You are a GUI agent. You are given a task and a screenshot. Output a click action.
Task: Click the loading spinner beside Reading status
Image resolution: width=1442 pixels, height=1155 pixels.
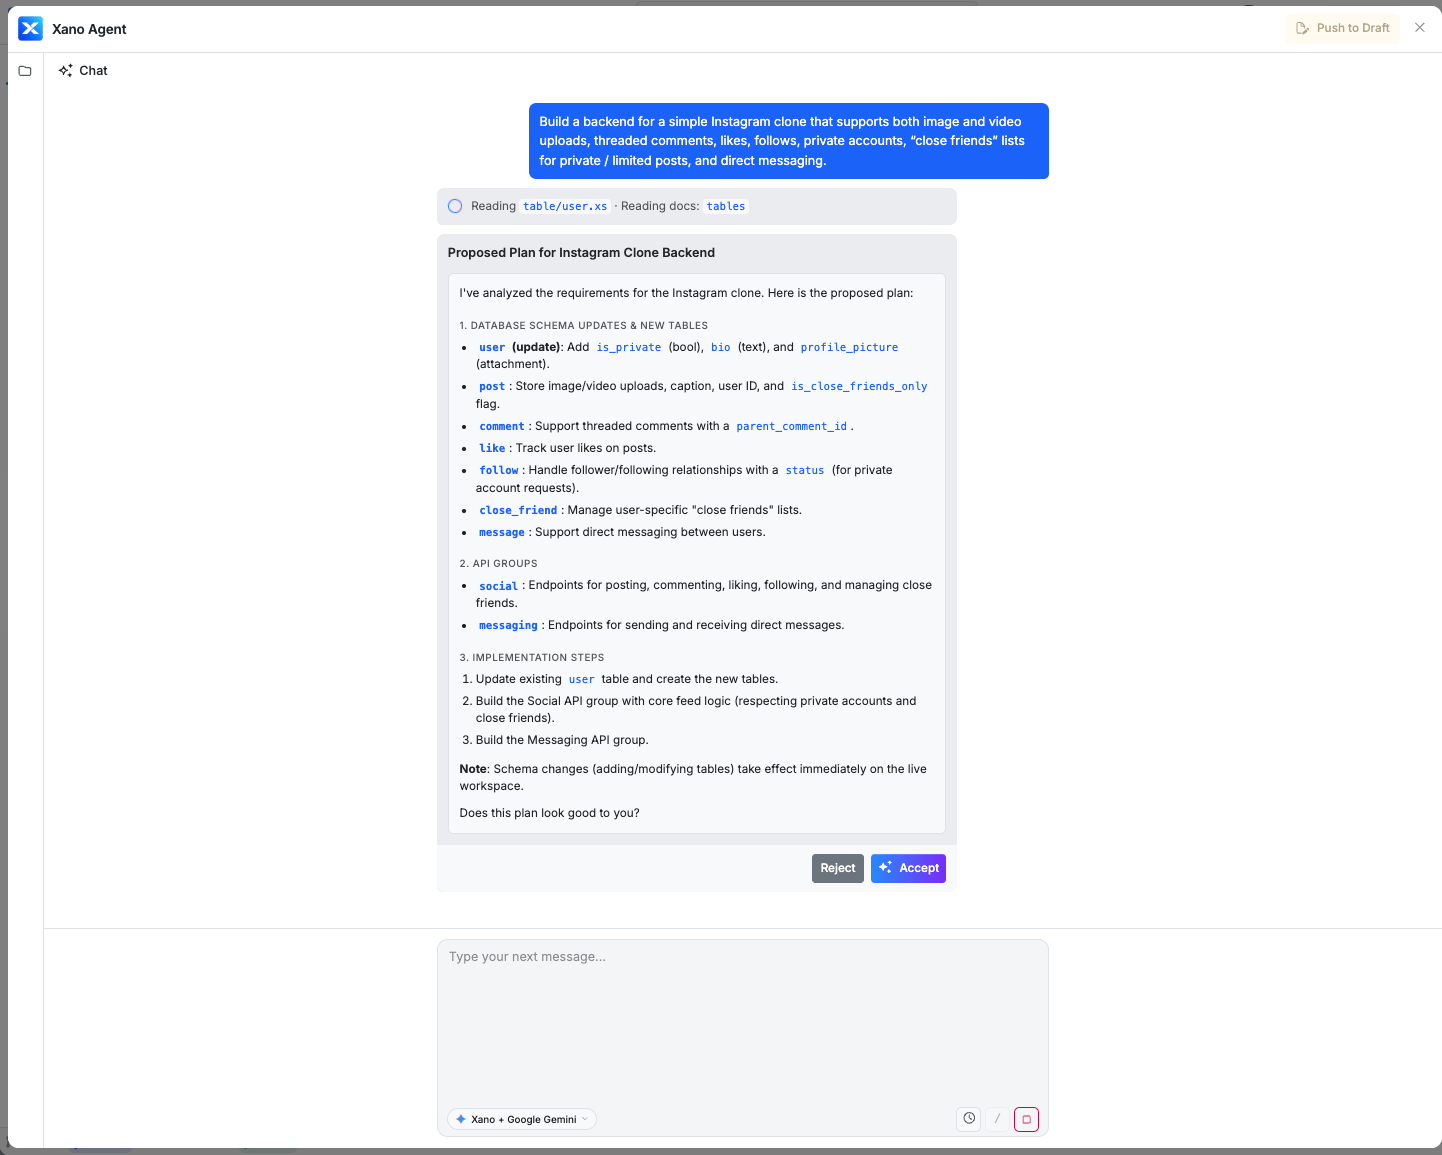point(455,206)
